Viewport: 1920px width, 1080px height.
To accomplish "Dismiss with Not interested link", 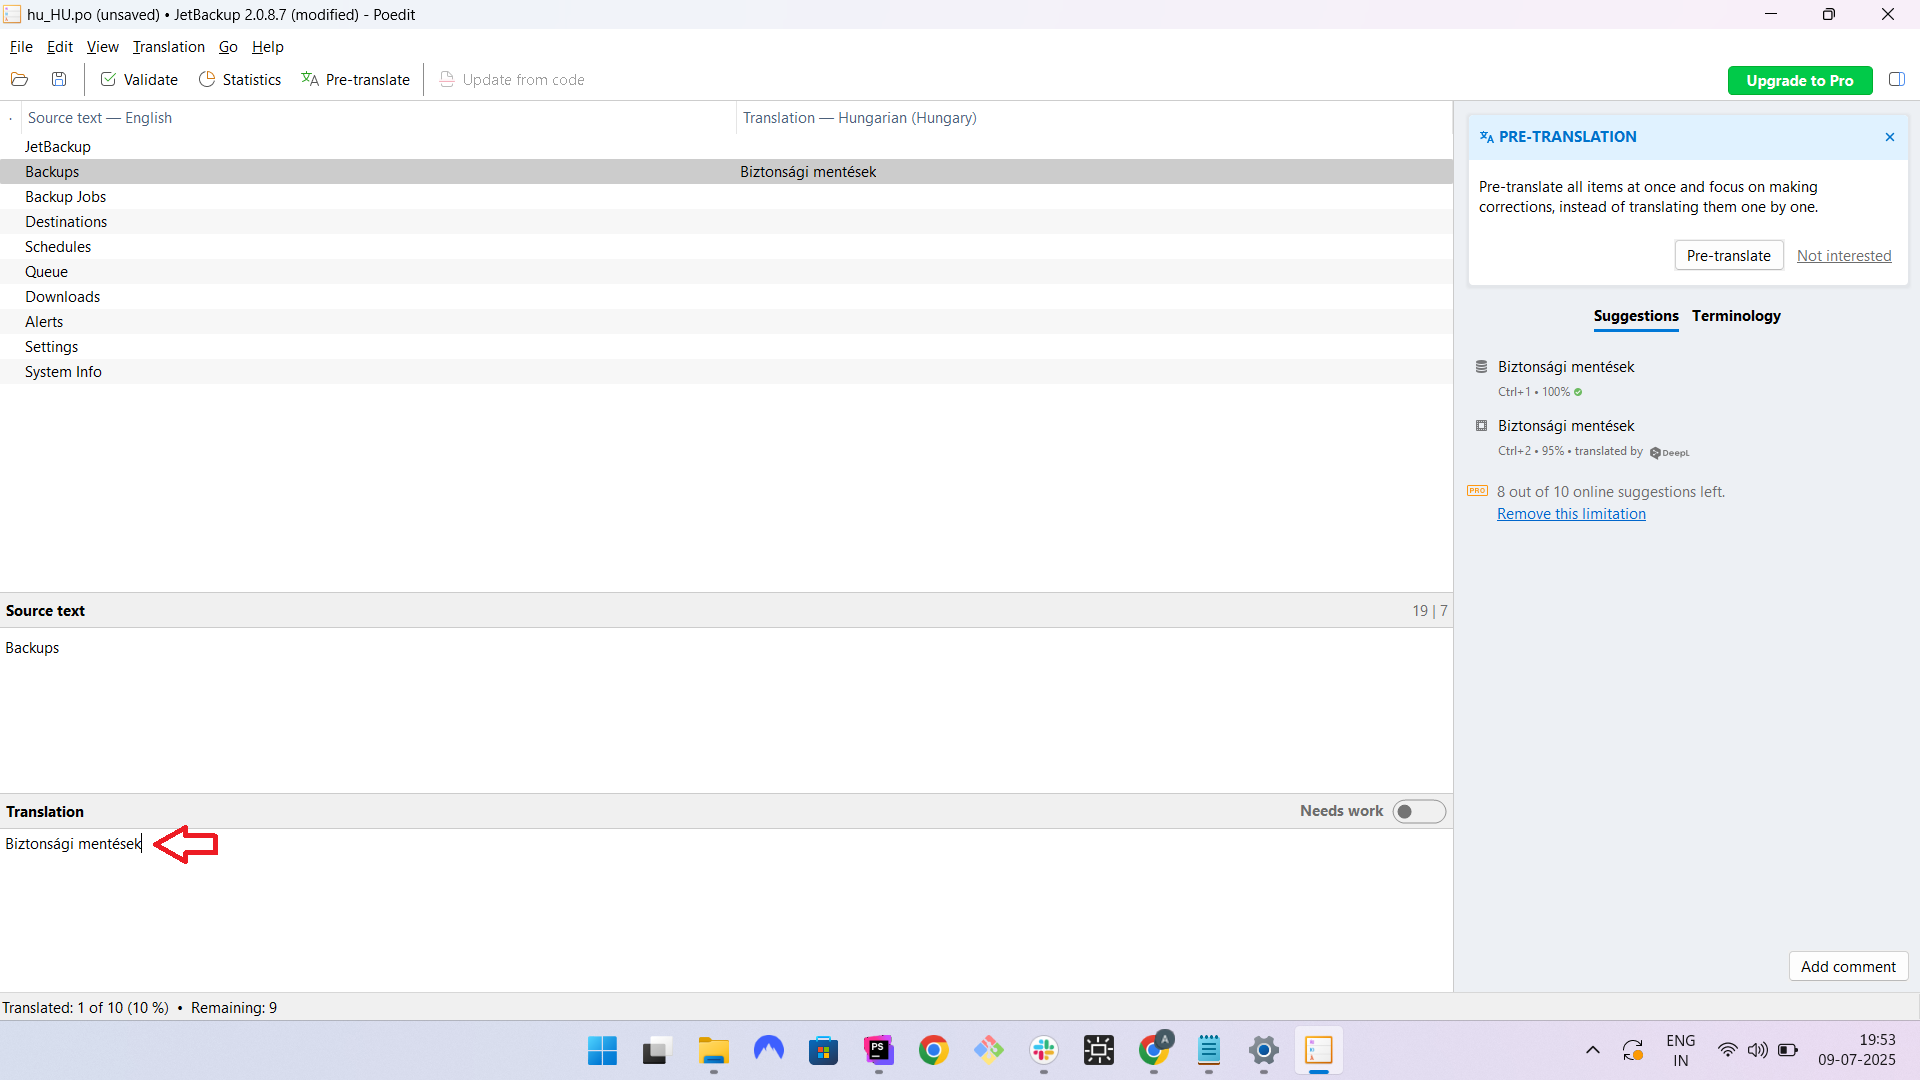I will (x=1843, y=256).
